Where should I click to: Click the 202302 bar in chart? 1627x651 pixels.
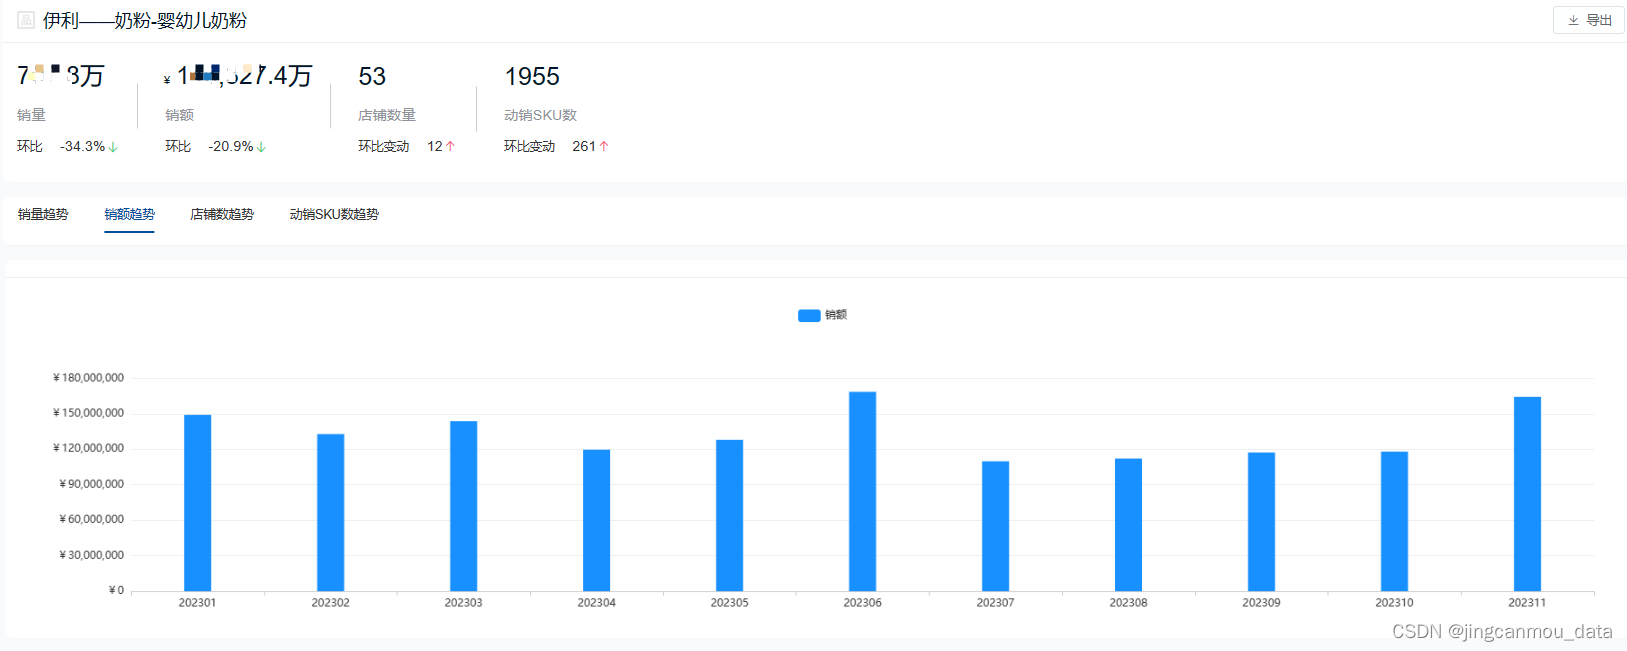click(x=331, y=512)
